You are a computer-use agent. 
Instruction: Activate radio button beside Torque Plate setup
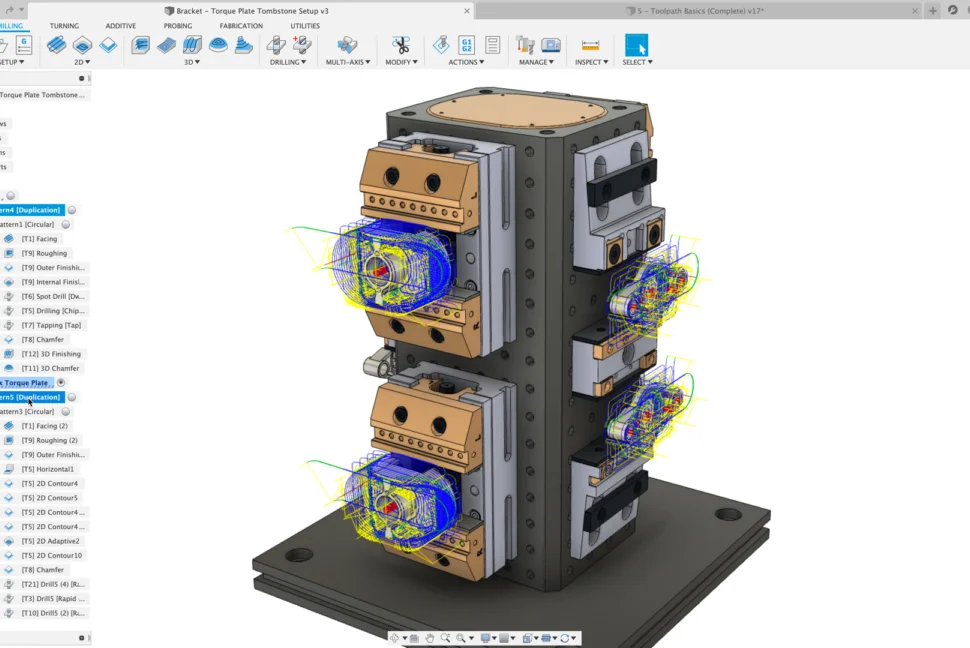(61, 383)
